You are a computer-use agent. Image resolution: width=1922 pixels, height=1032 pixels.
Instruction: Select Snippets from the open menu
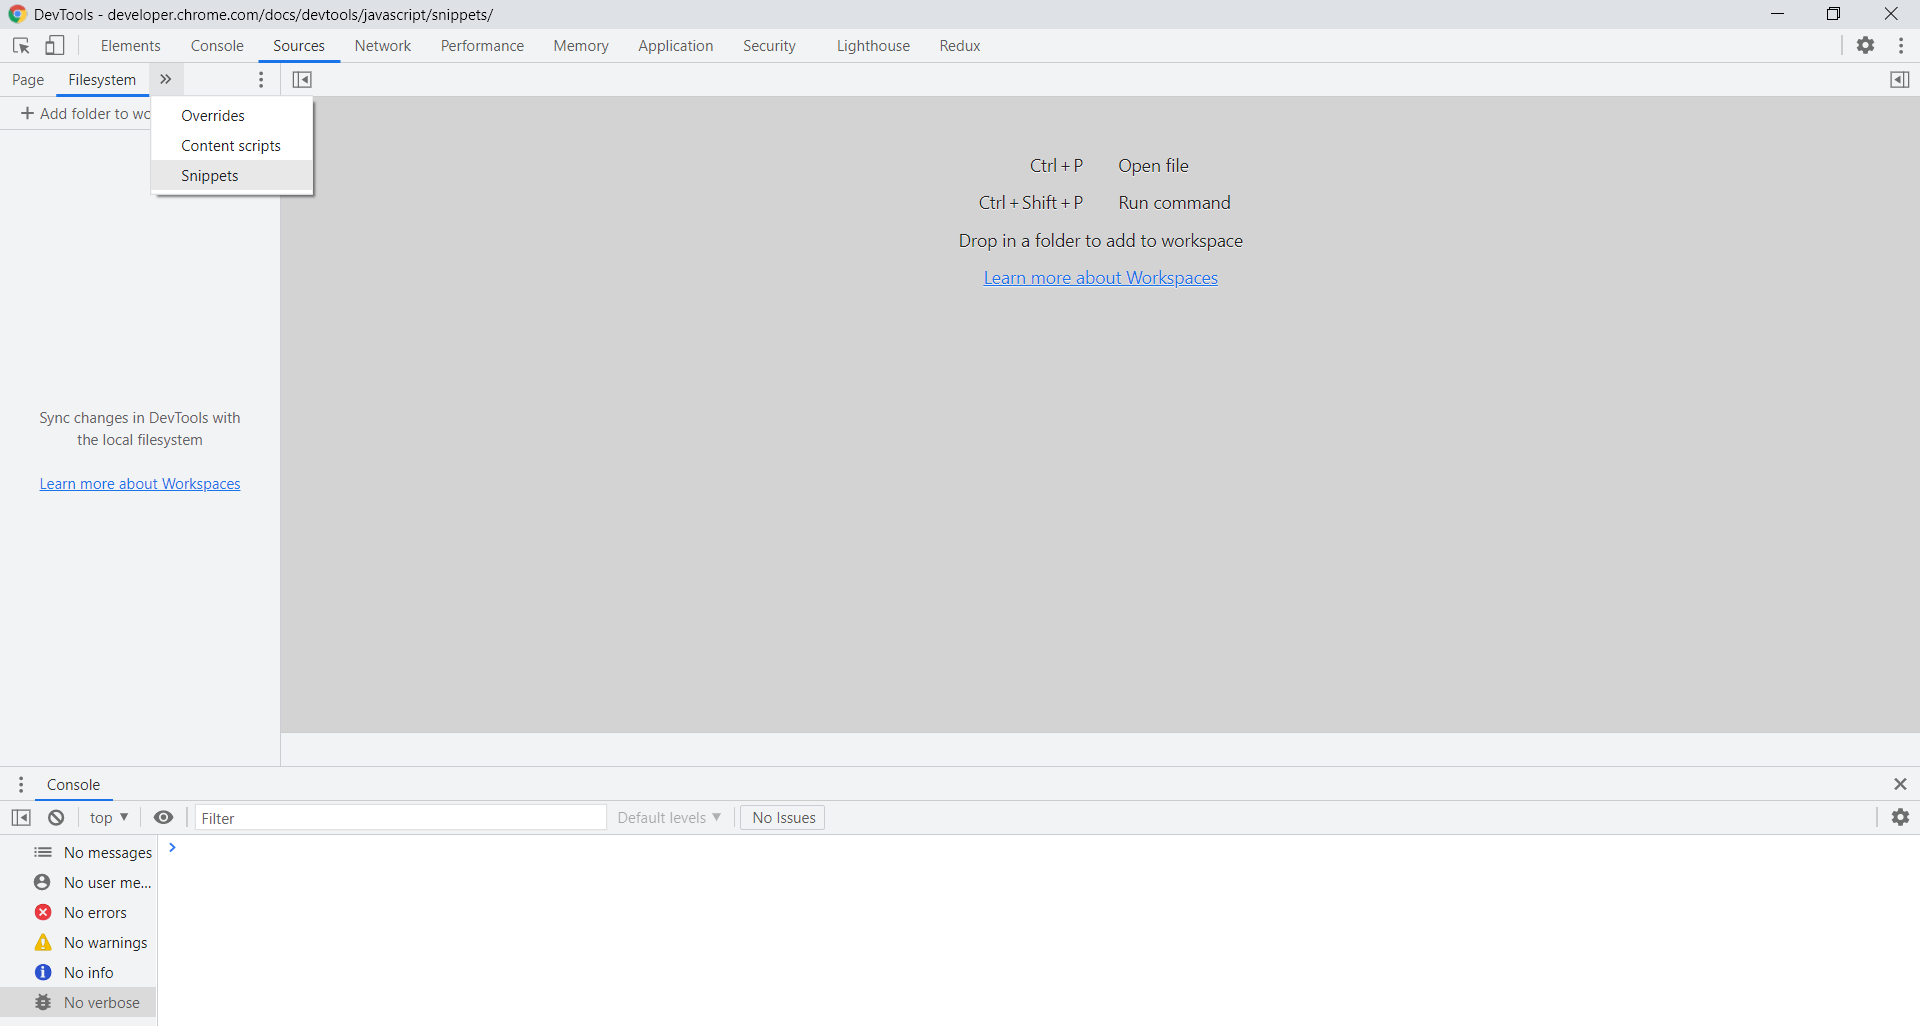click(x=209, y=175)
